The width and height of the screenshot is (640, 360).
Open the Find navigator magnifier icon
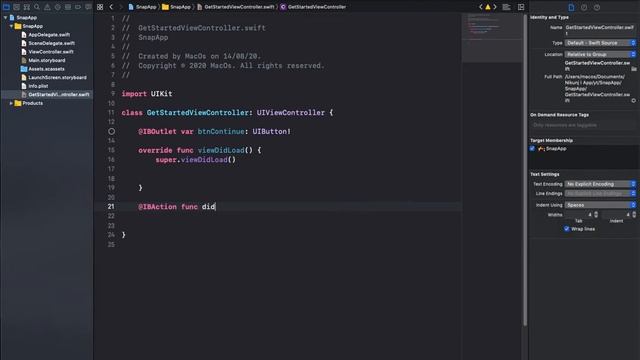(37, 7)
